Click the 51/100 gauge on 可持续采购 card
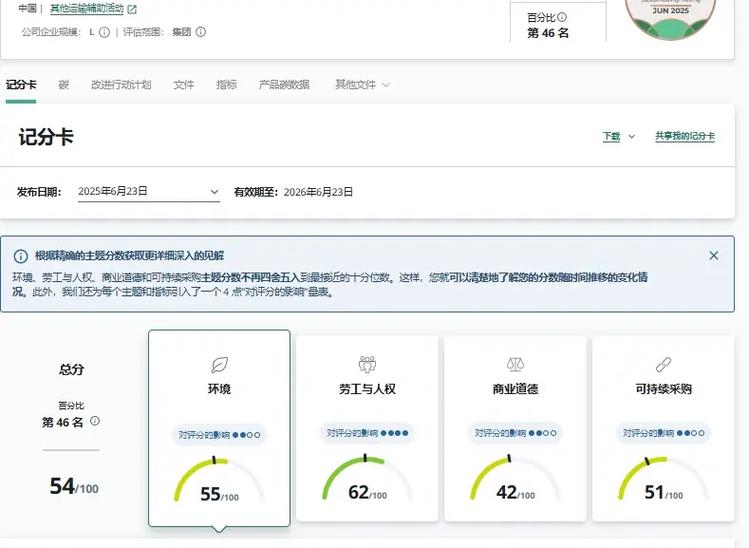Screen dimensions: 749x548 pyautogui.click(x=663, y=478)
